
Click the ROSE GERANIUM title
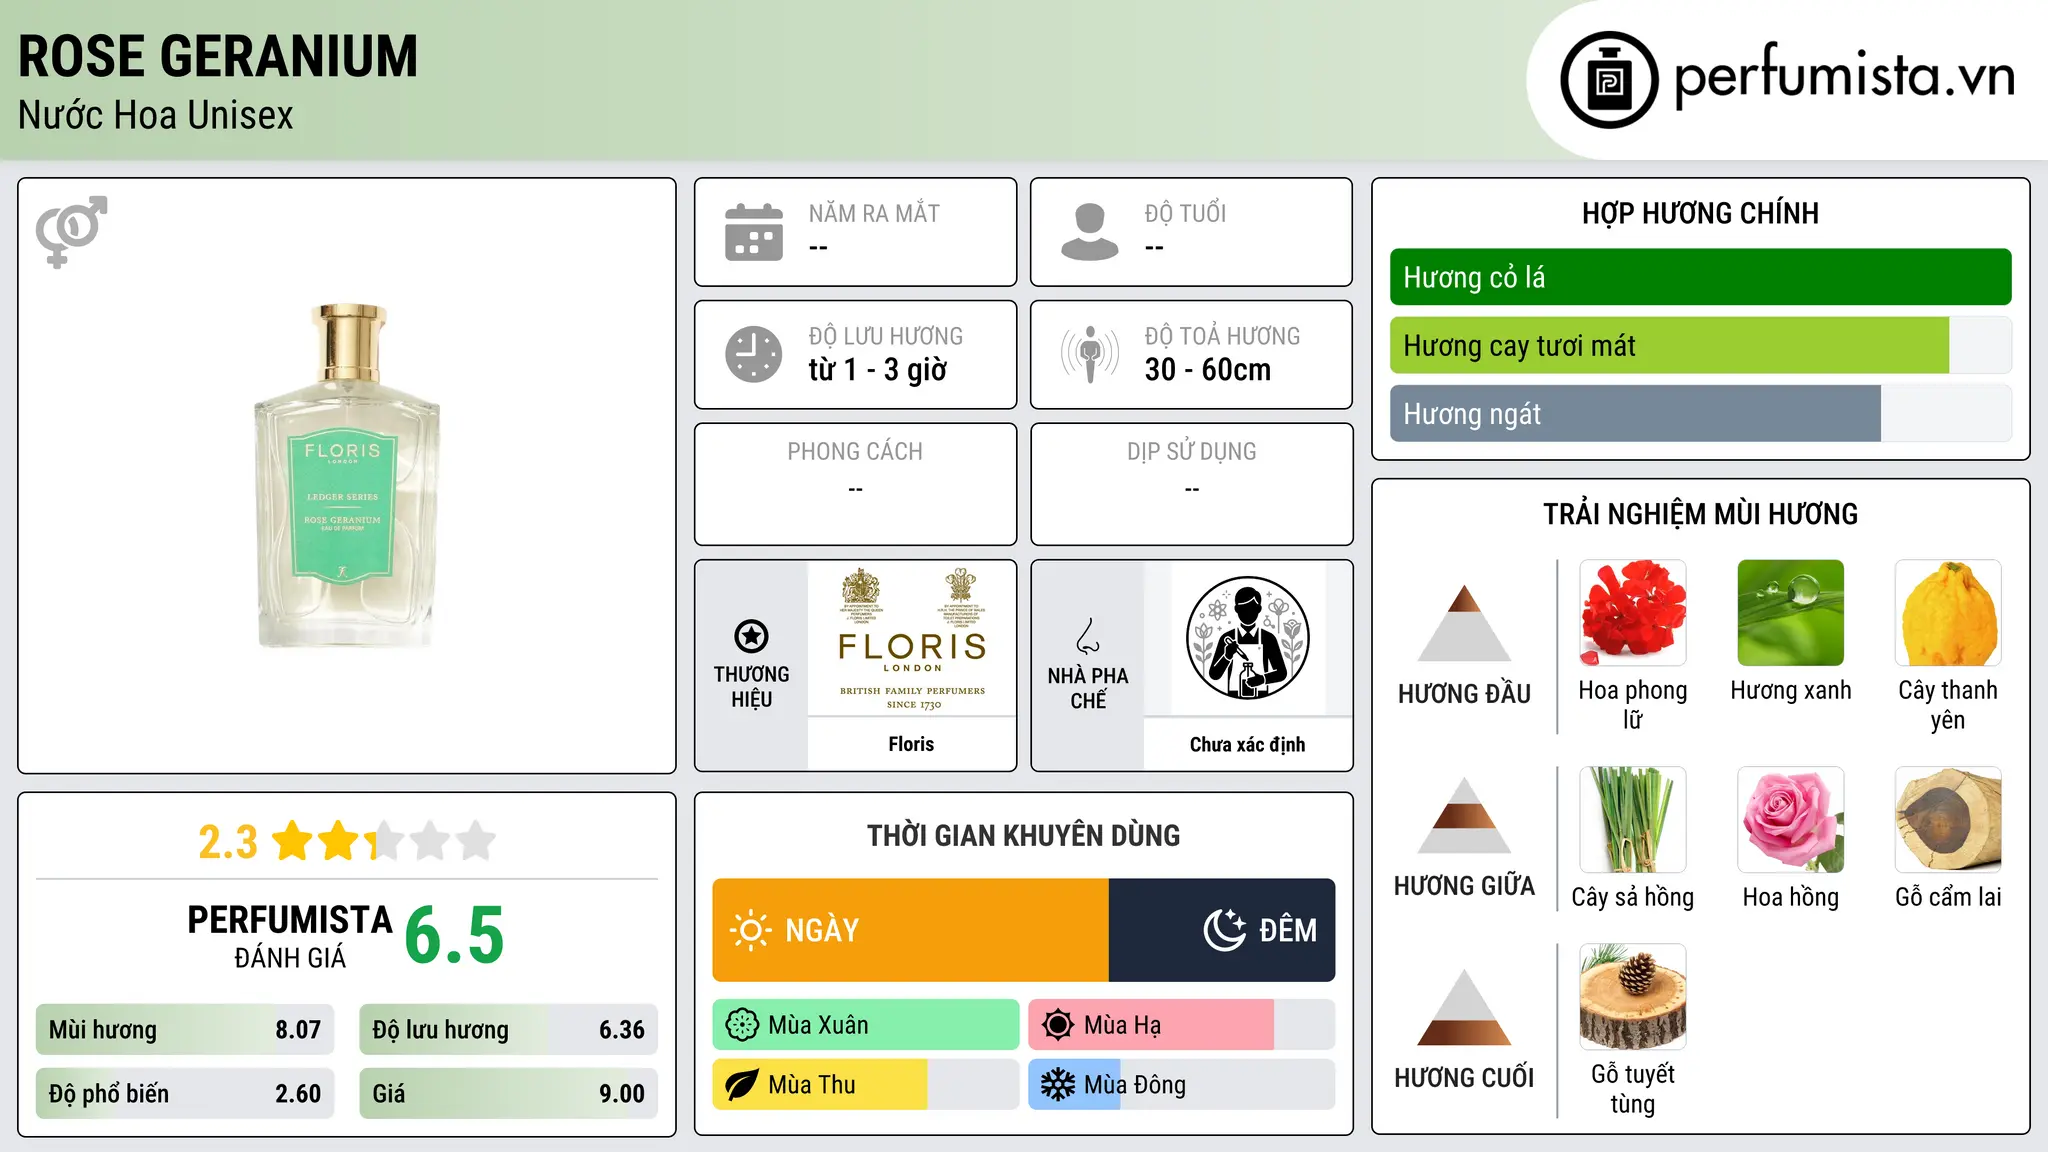218,56
